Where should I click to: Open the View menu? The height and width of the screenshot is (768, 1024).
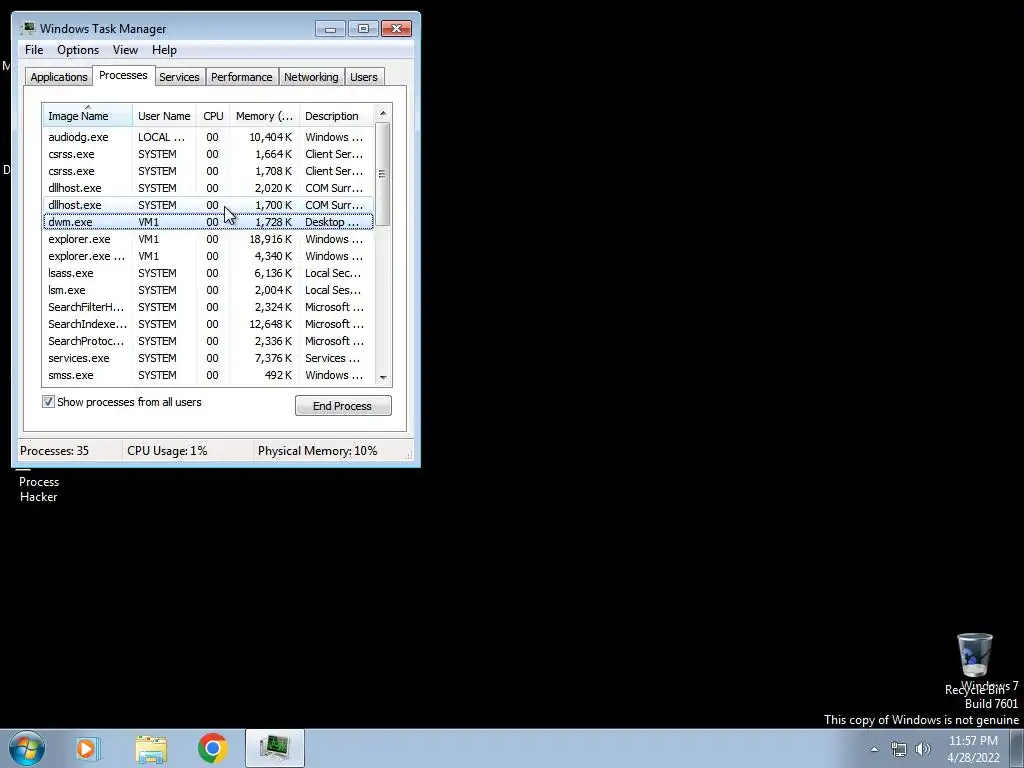pyautogui.click(x=125, y=50)
